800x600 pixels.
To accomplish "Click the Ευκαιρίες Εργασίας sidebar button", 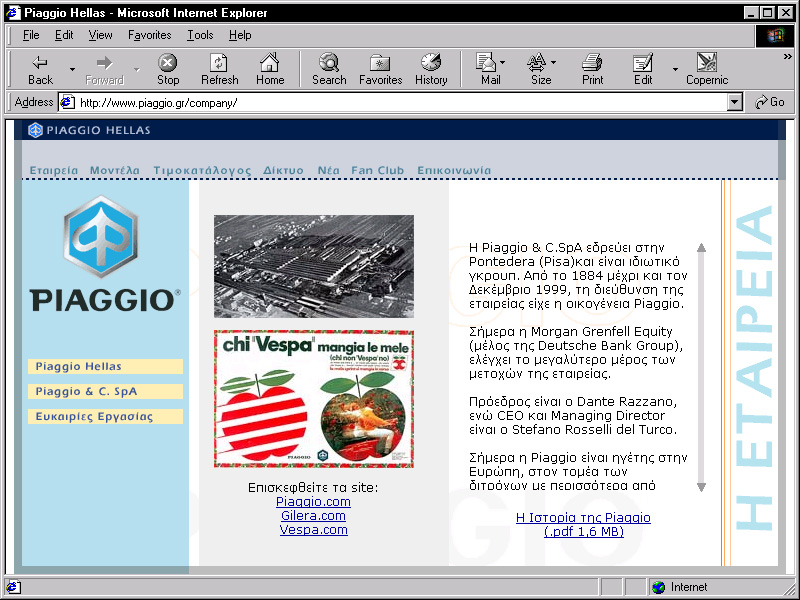I will tap(106, 416).
